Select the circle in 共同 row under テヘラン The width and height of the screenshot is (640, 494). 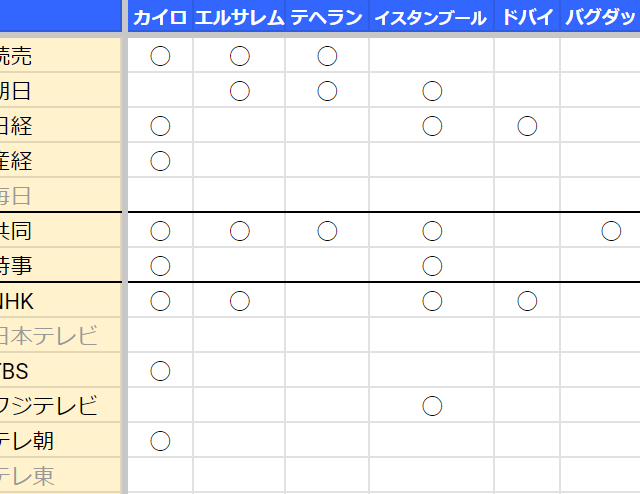(x=327, y=231)
